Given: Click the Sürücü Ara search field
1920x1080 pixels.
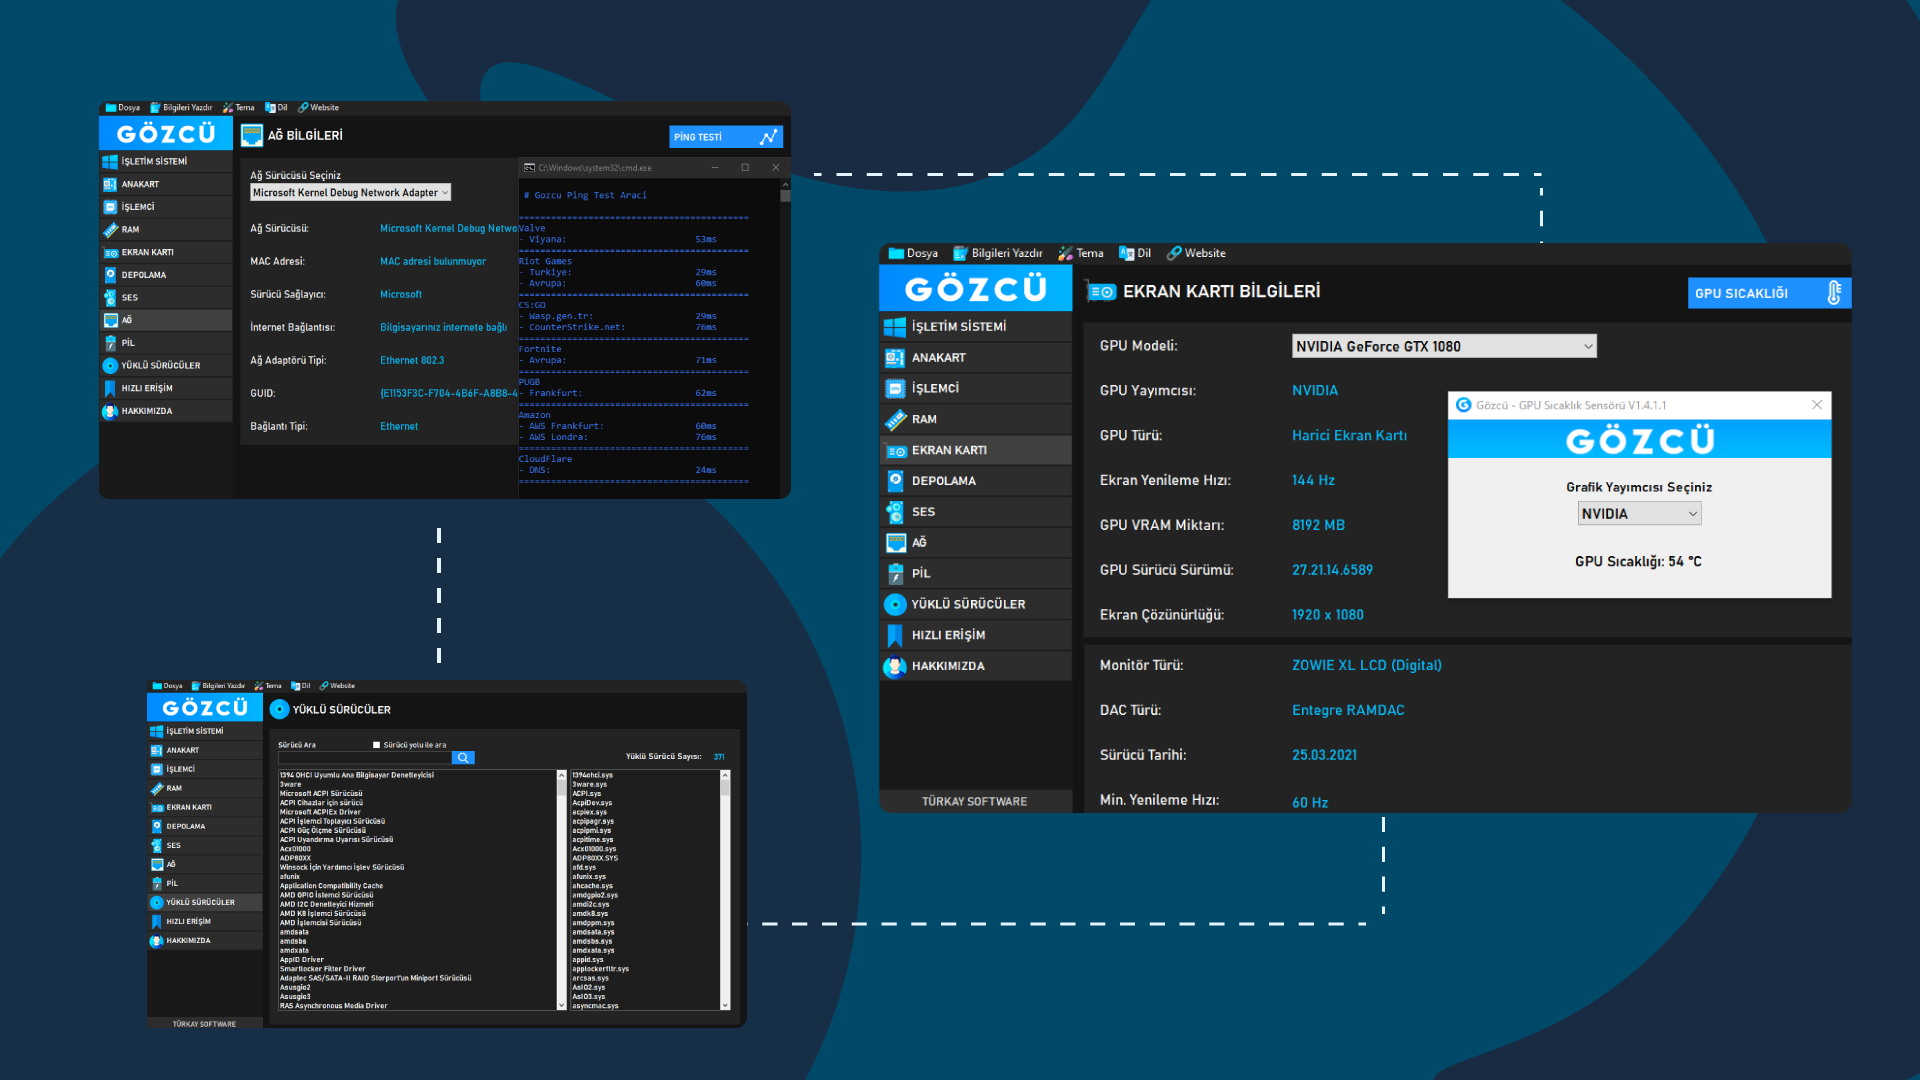Looking at the screenshot, I should [364, 758].
